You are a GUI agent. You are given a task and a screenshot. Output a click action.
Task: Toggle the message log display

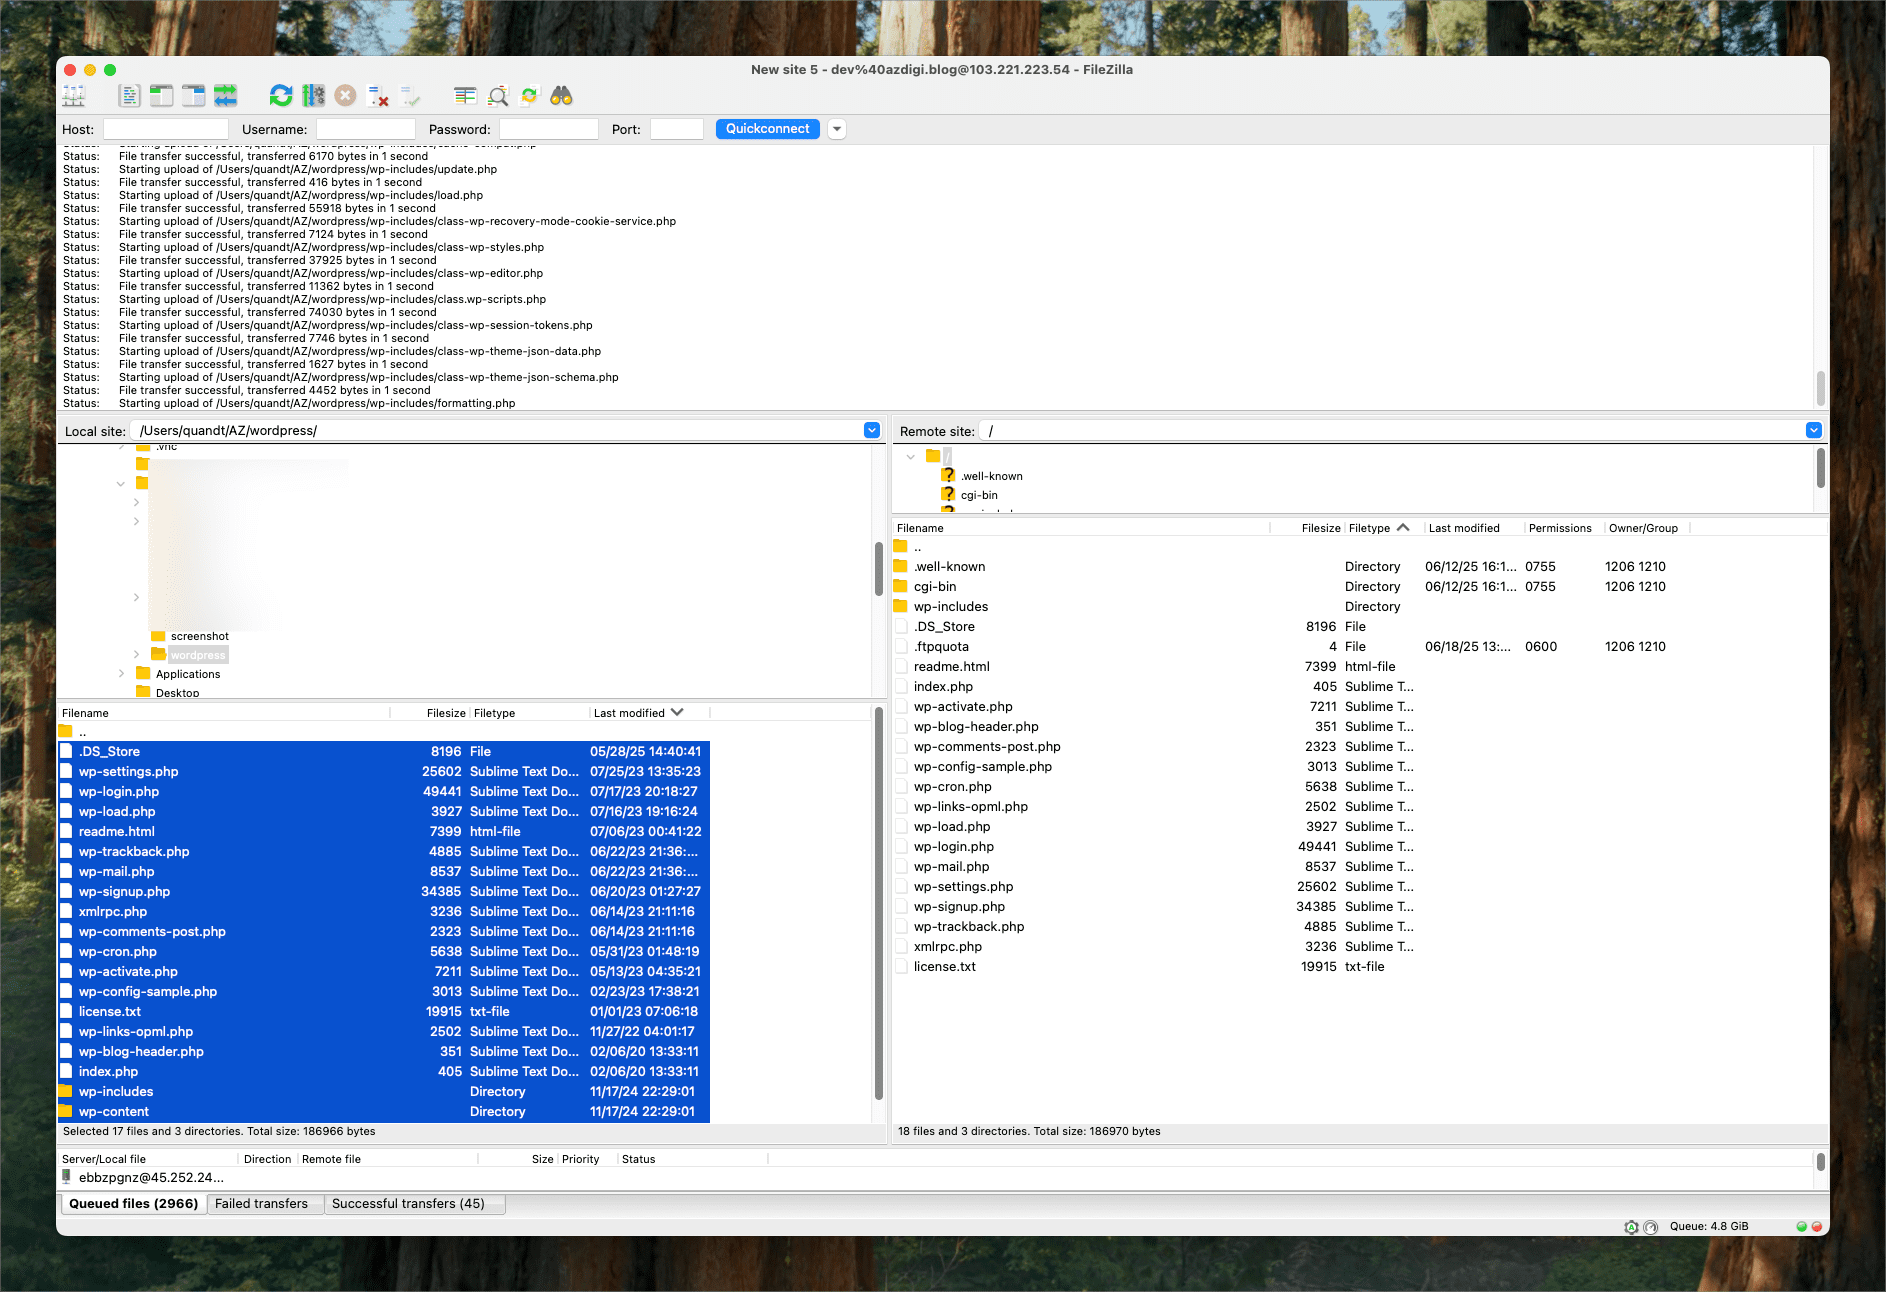129,96
